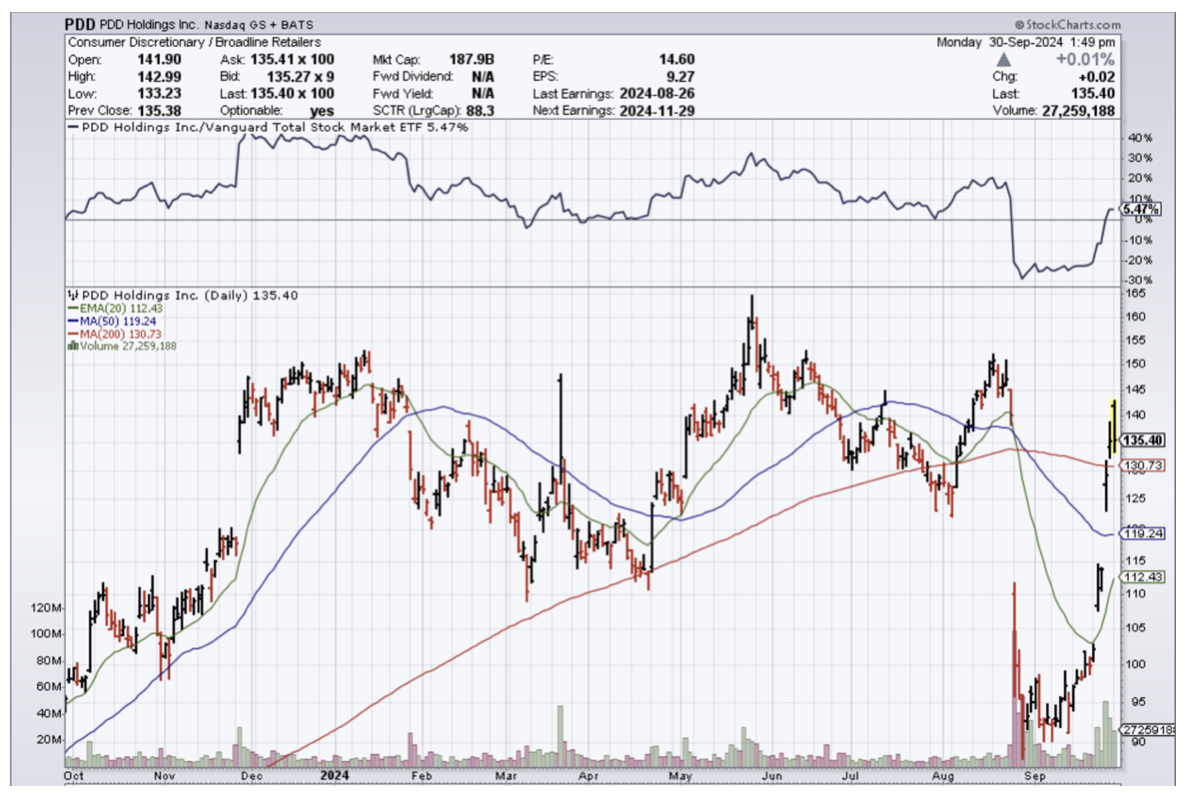Screen dimensions: 1188x798
Task: Click the Monday 30-Sep-2024 1:49 pm timestamp
Action: pyautogui.click(x=1026, y=42)
